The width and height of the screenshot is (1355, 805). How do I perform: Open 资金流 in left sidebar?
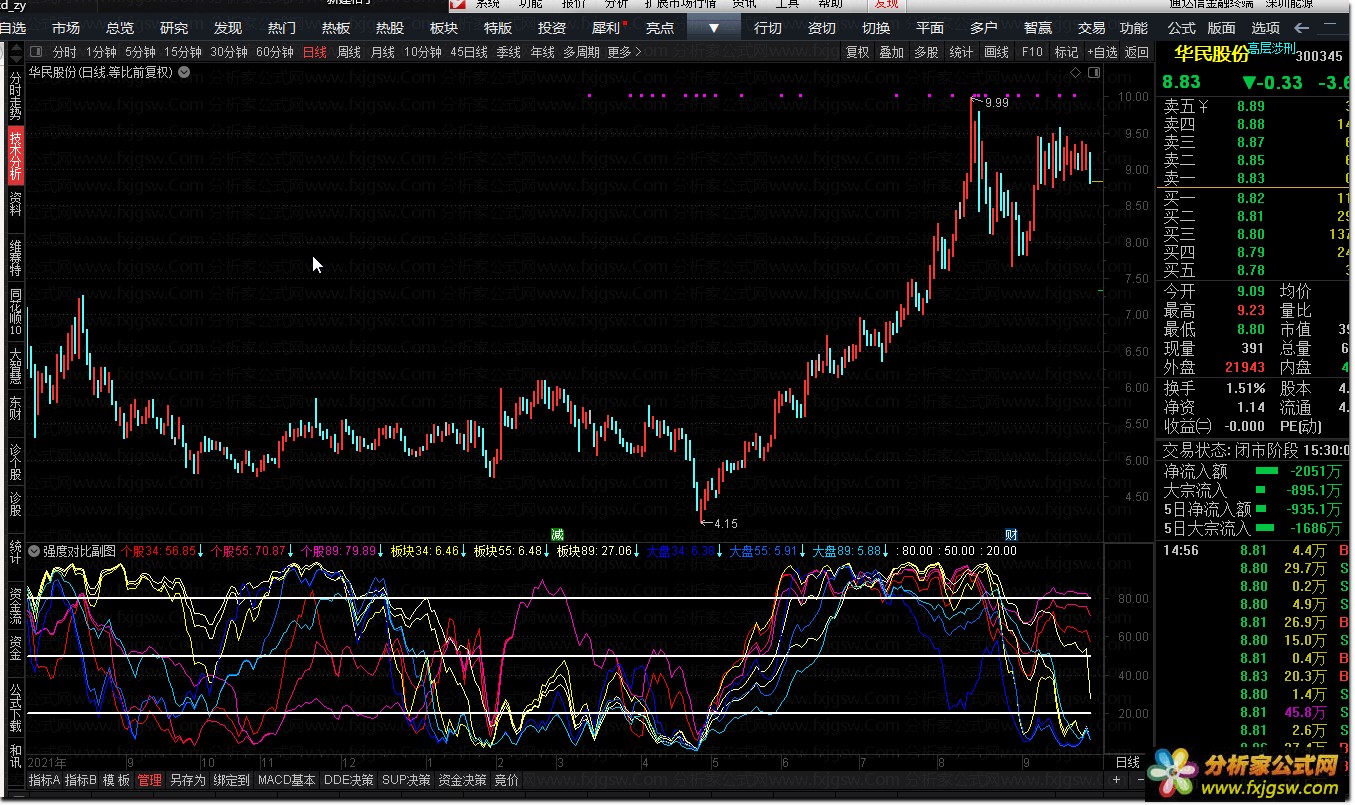pos(15,606)
